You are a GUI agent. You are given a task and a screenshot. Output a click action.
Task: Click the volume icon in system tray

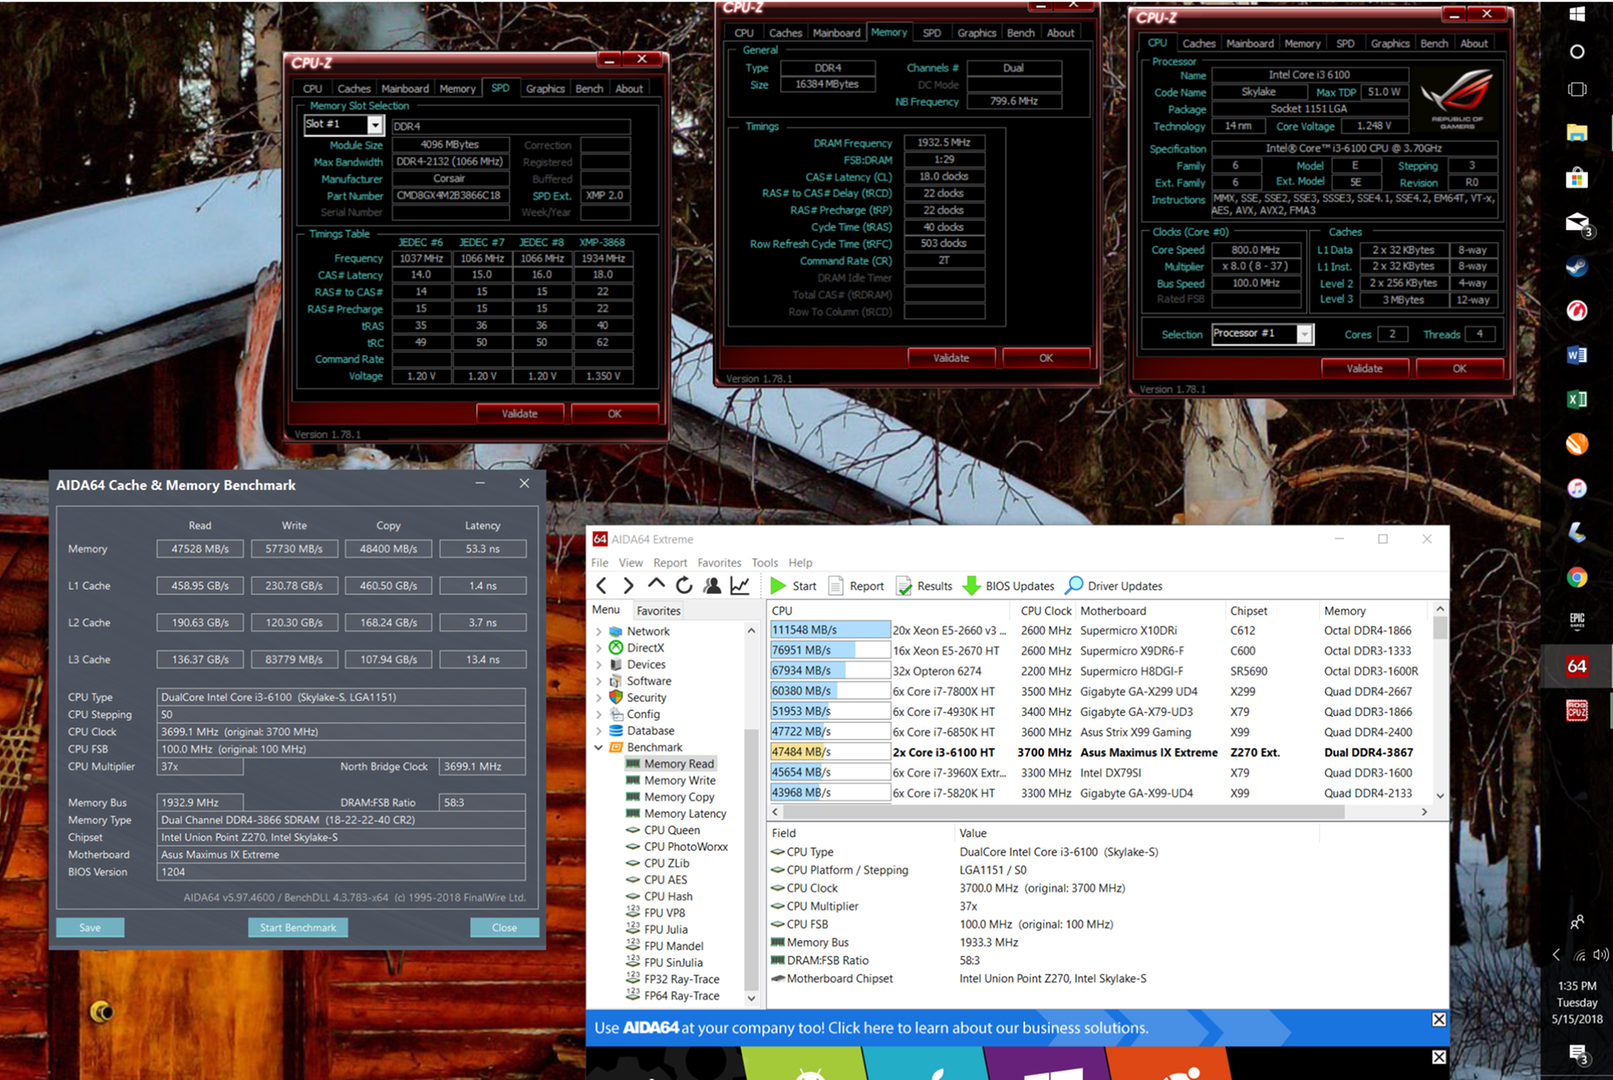[x=1600, y=955]
